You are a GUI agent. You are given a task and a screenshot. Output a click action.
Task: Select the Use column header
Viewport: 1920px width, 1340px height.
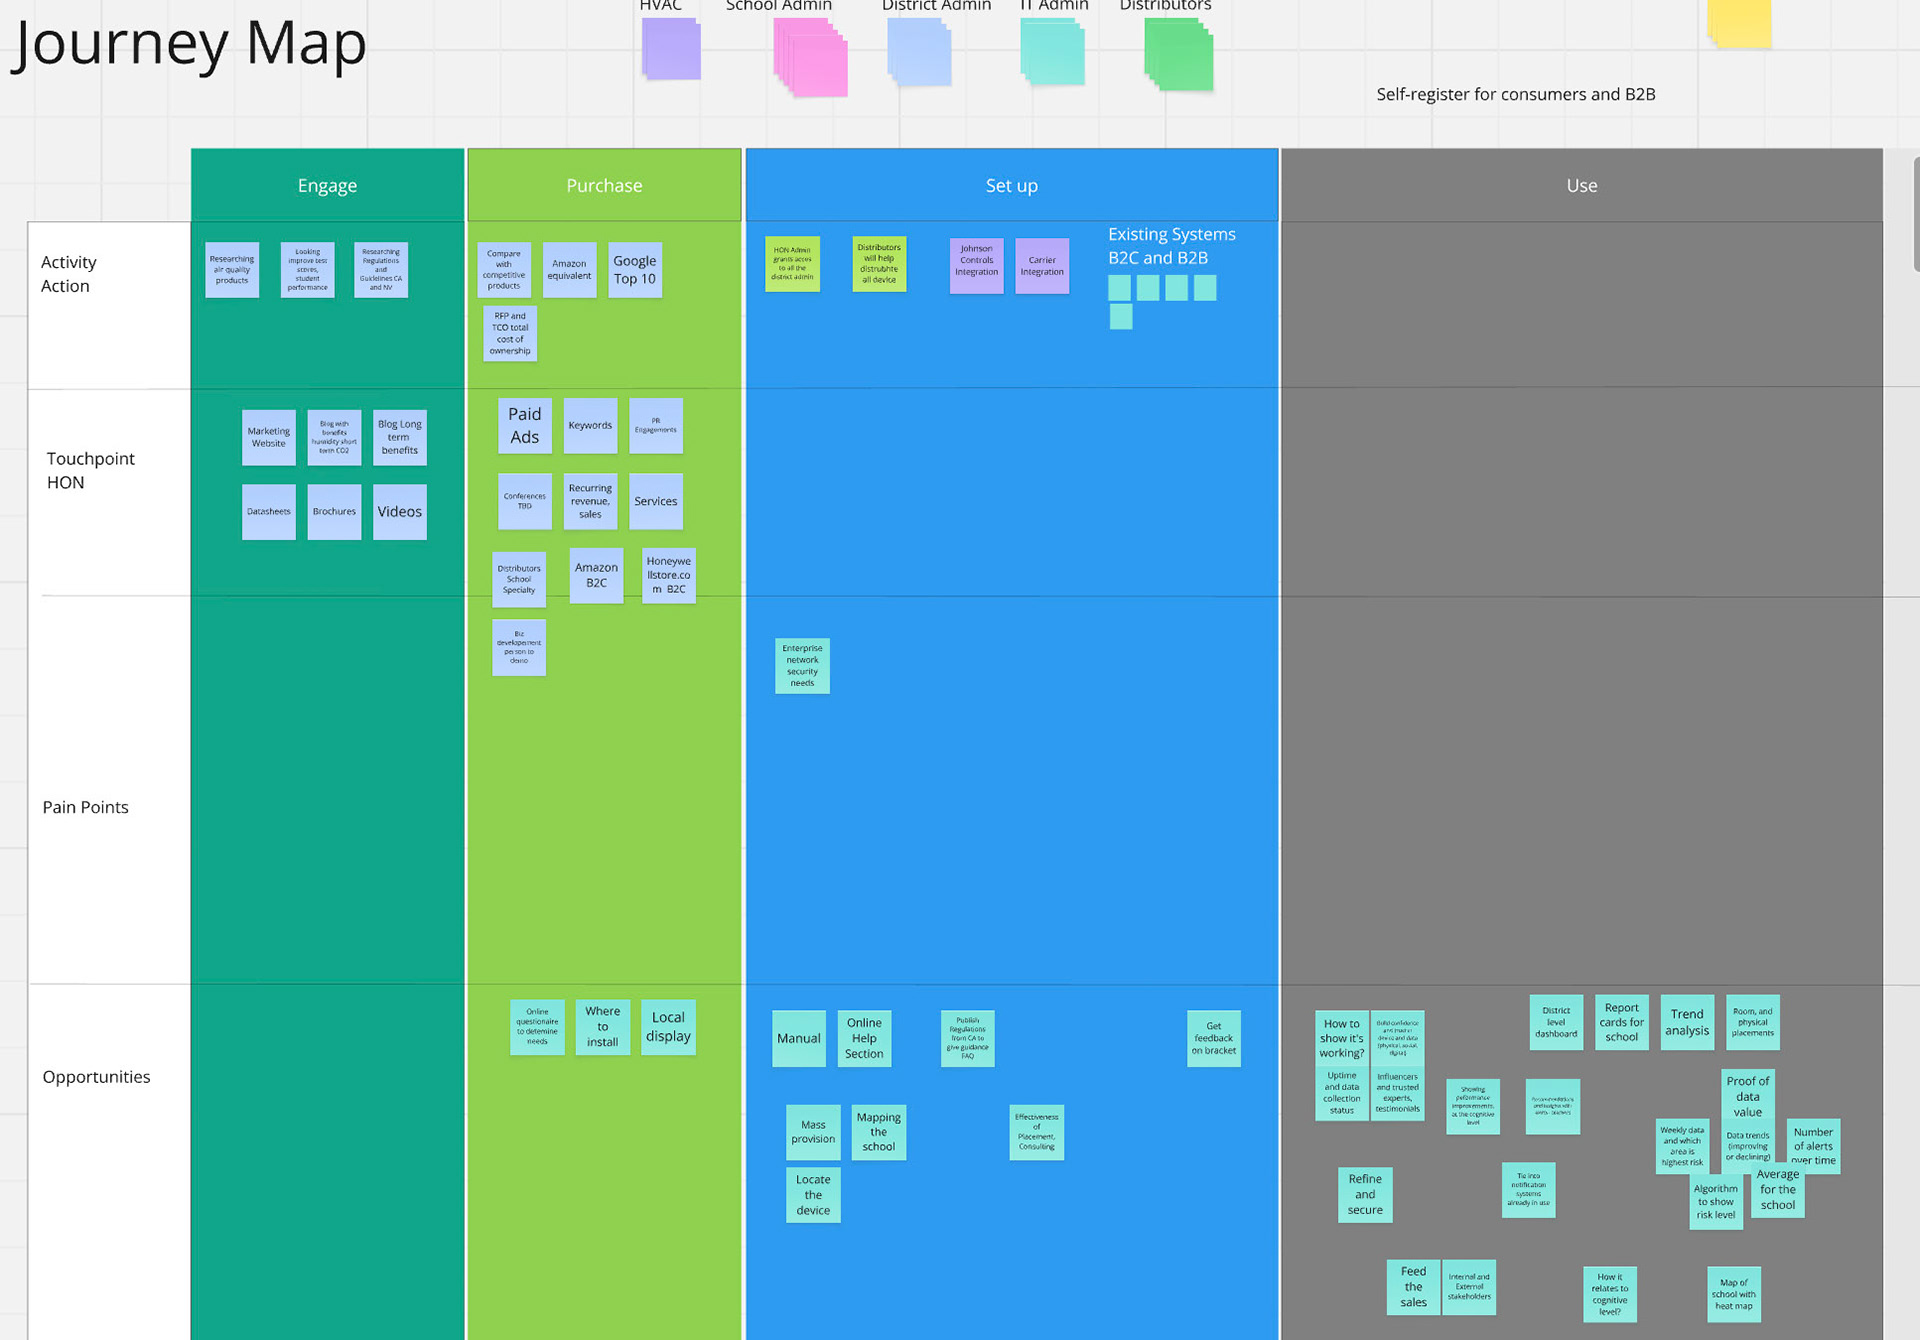point(1581,185)
